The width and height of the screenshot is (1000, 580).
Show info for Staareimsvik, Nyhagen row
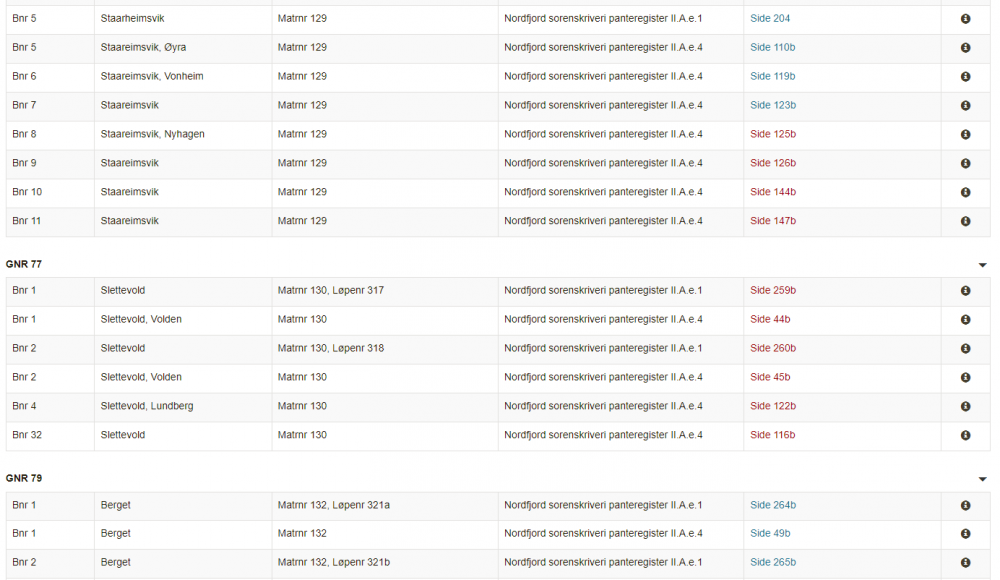[x=965, y=134]
